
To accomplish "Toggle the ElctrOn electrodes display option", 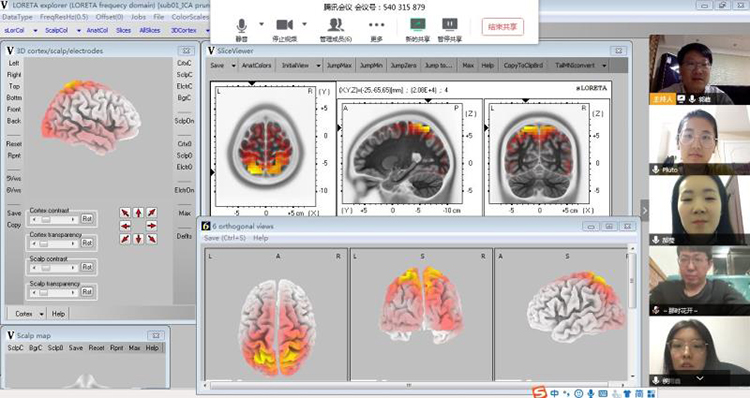I will (x=185, y=190).
